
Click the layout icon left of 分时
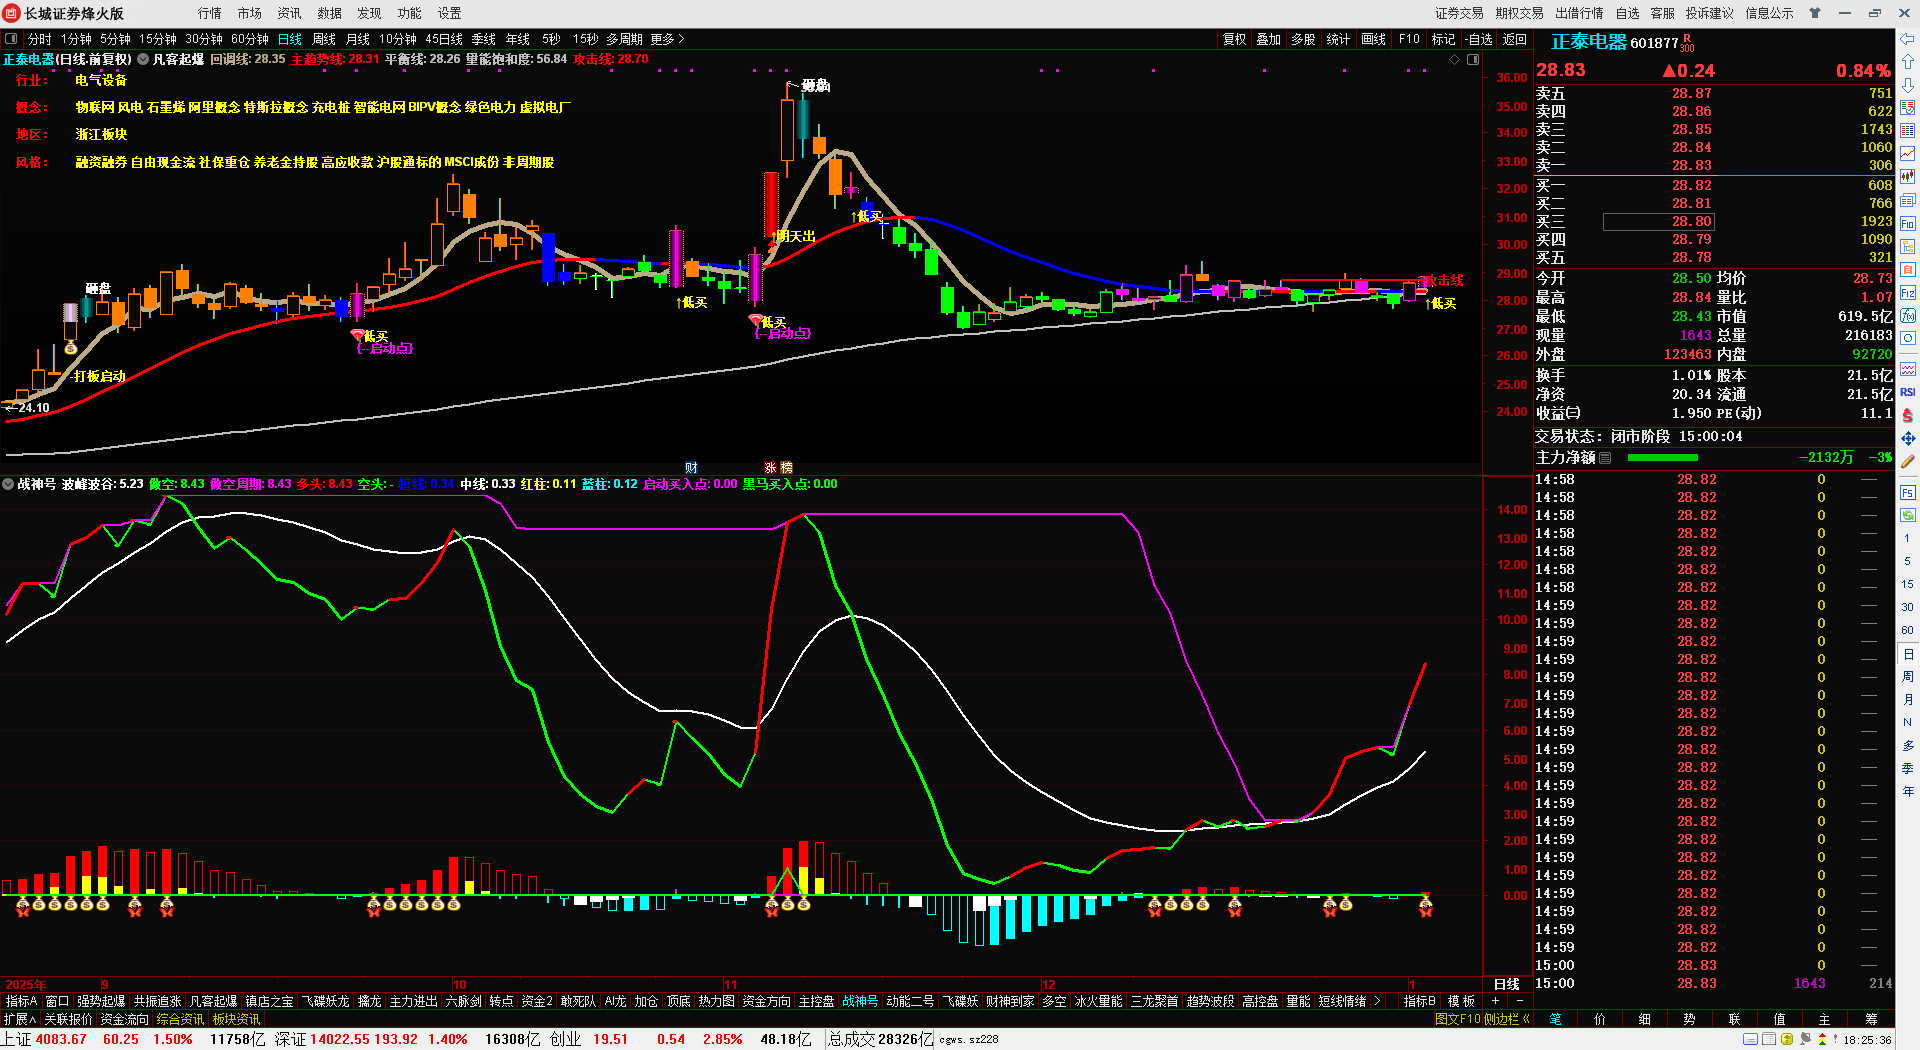coord(11,39)
